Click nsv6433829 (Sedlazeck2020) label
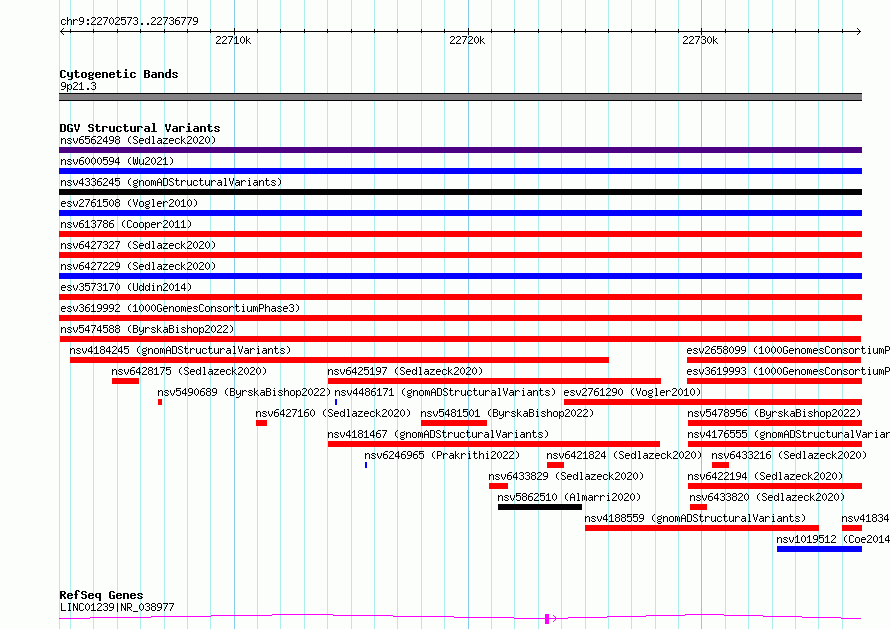 click(566, 476)
